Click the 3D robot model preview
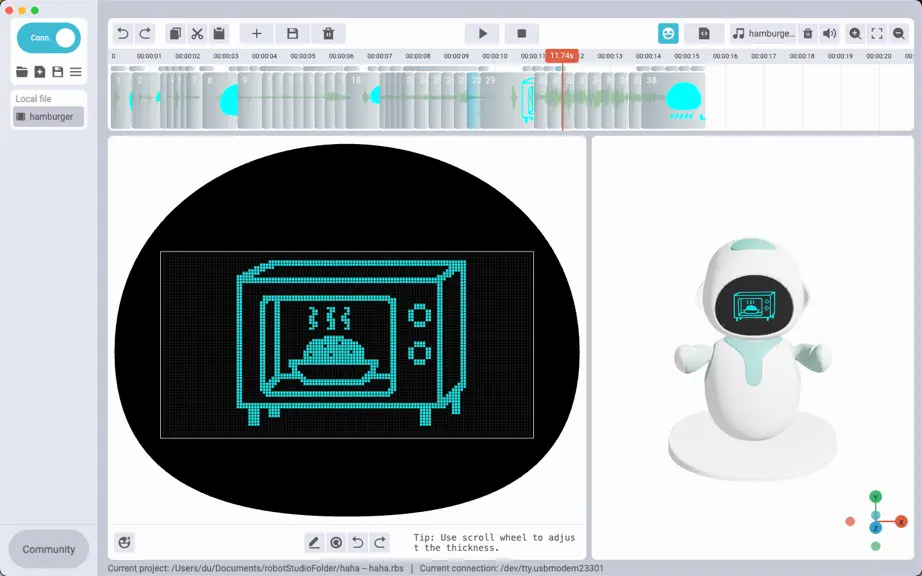The image size is (922, 576). (753, 359)
